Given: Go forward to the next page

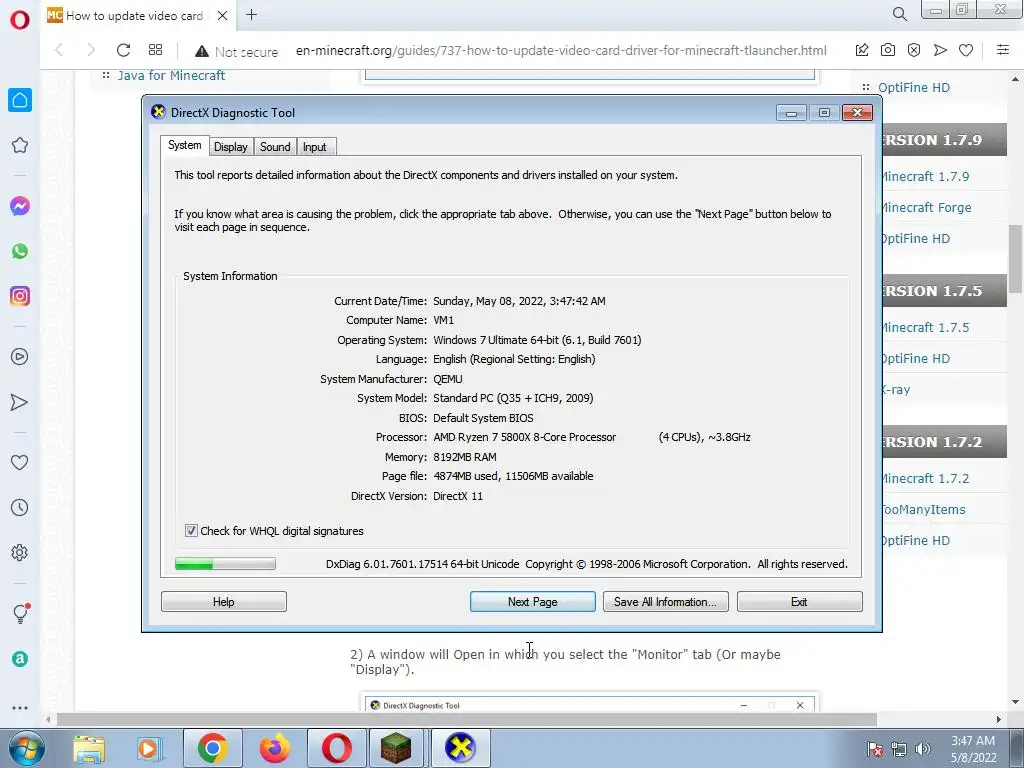Looking at the screenshot, I should (x=91, y=50).
